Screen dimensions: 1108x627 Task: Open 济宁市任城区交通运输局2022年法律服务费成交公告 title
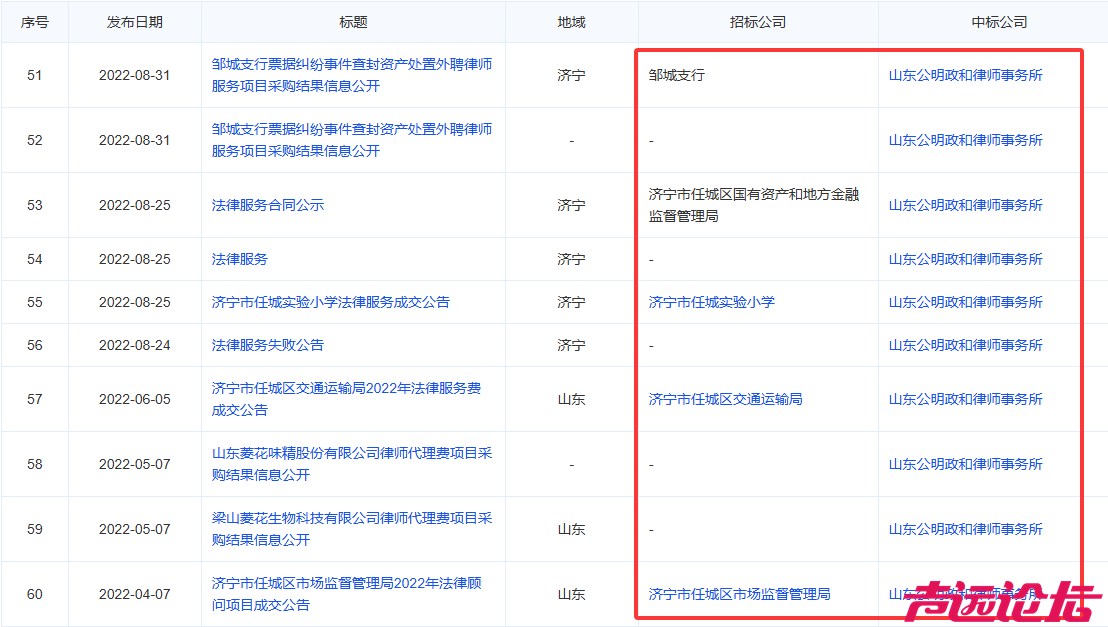point(346,399)
